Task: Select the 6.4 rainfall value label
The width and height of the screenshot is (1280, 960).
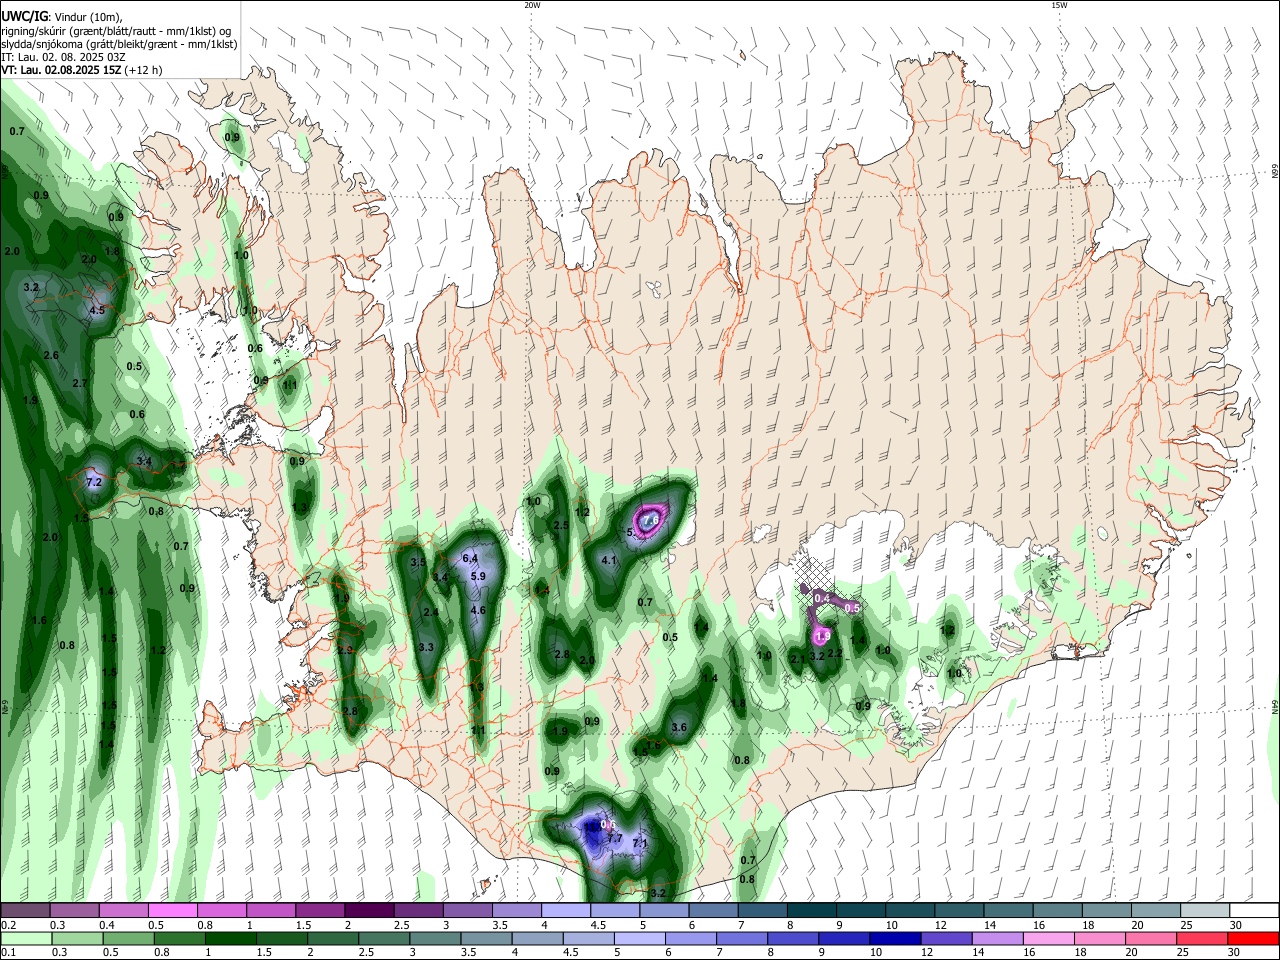Action: [x=471, y=558]
